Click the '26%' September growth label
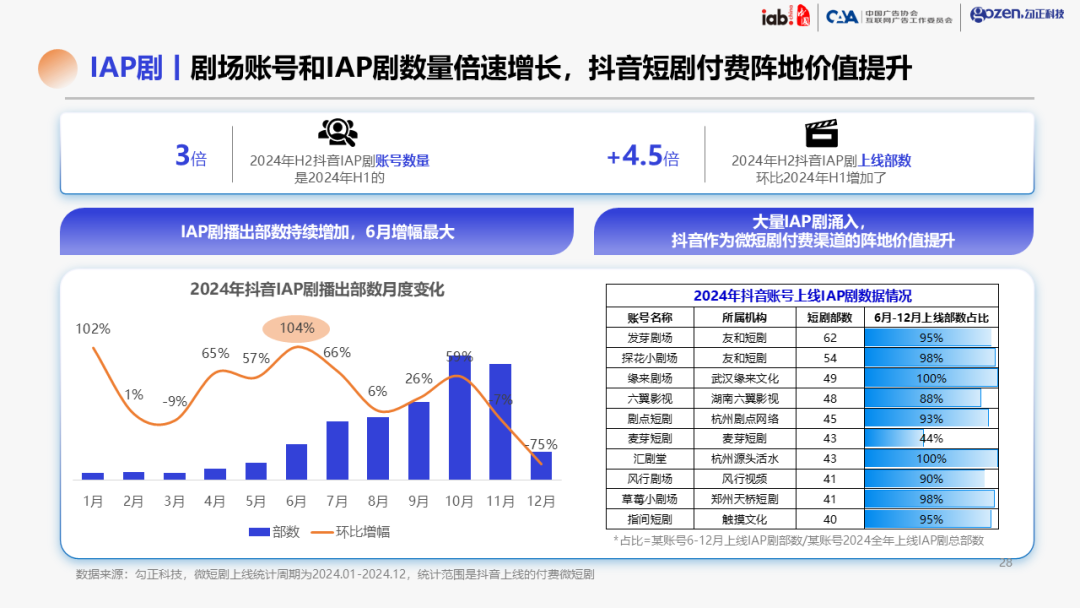The image size is (1080, 608). [419, 379]
